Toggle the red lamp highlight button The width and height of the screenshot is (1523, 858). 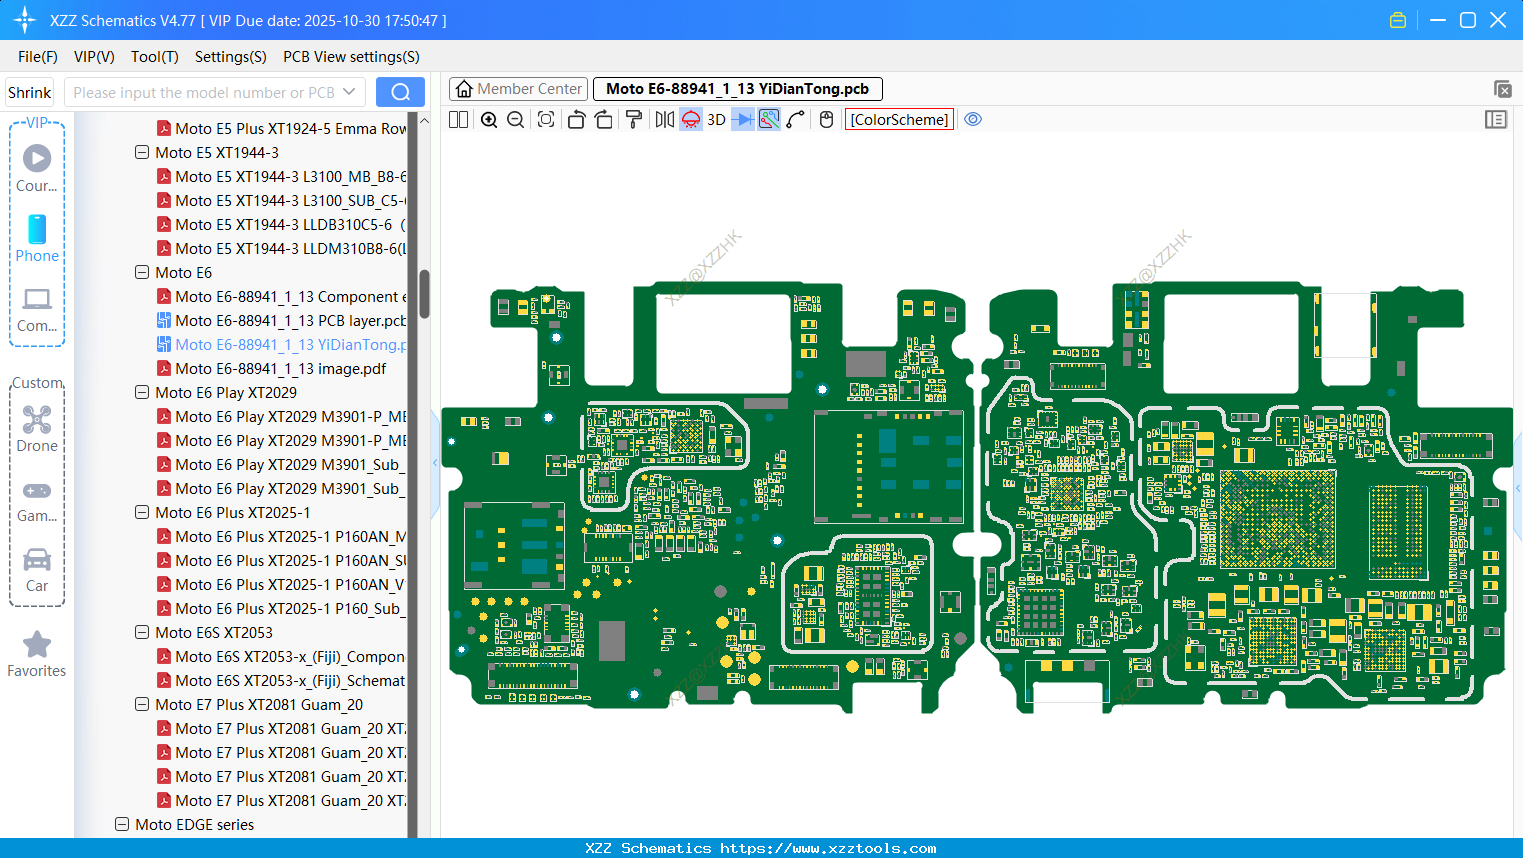click(x=691, y=120)
